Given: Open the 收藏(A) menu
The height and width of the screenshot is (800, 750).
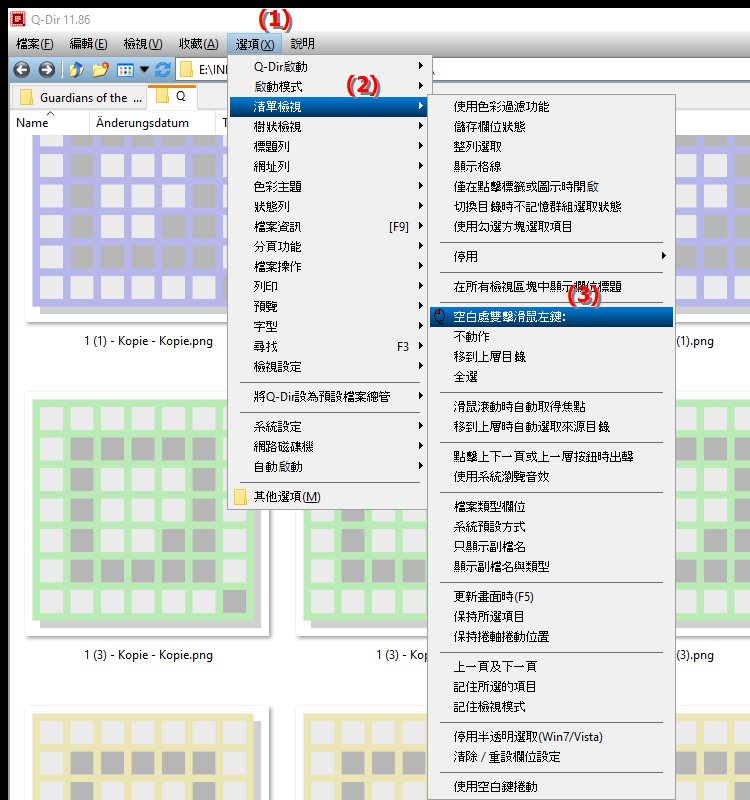Looking at the screenshot, I should point(198,44).
